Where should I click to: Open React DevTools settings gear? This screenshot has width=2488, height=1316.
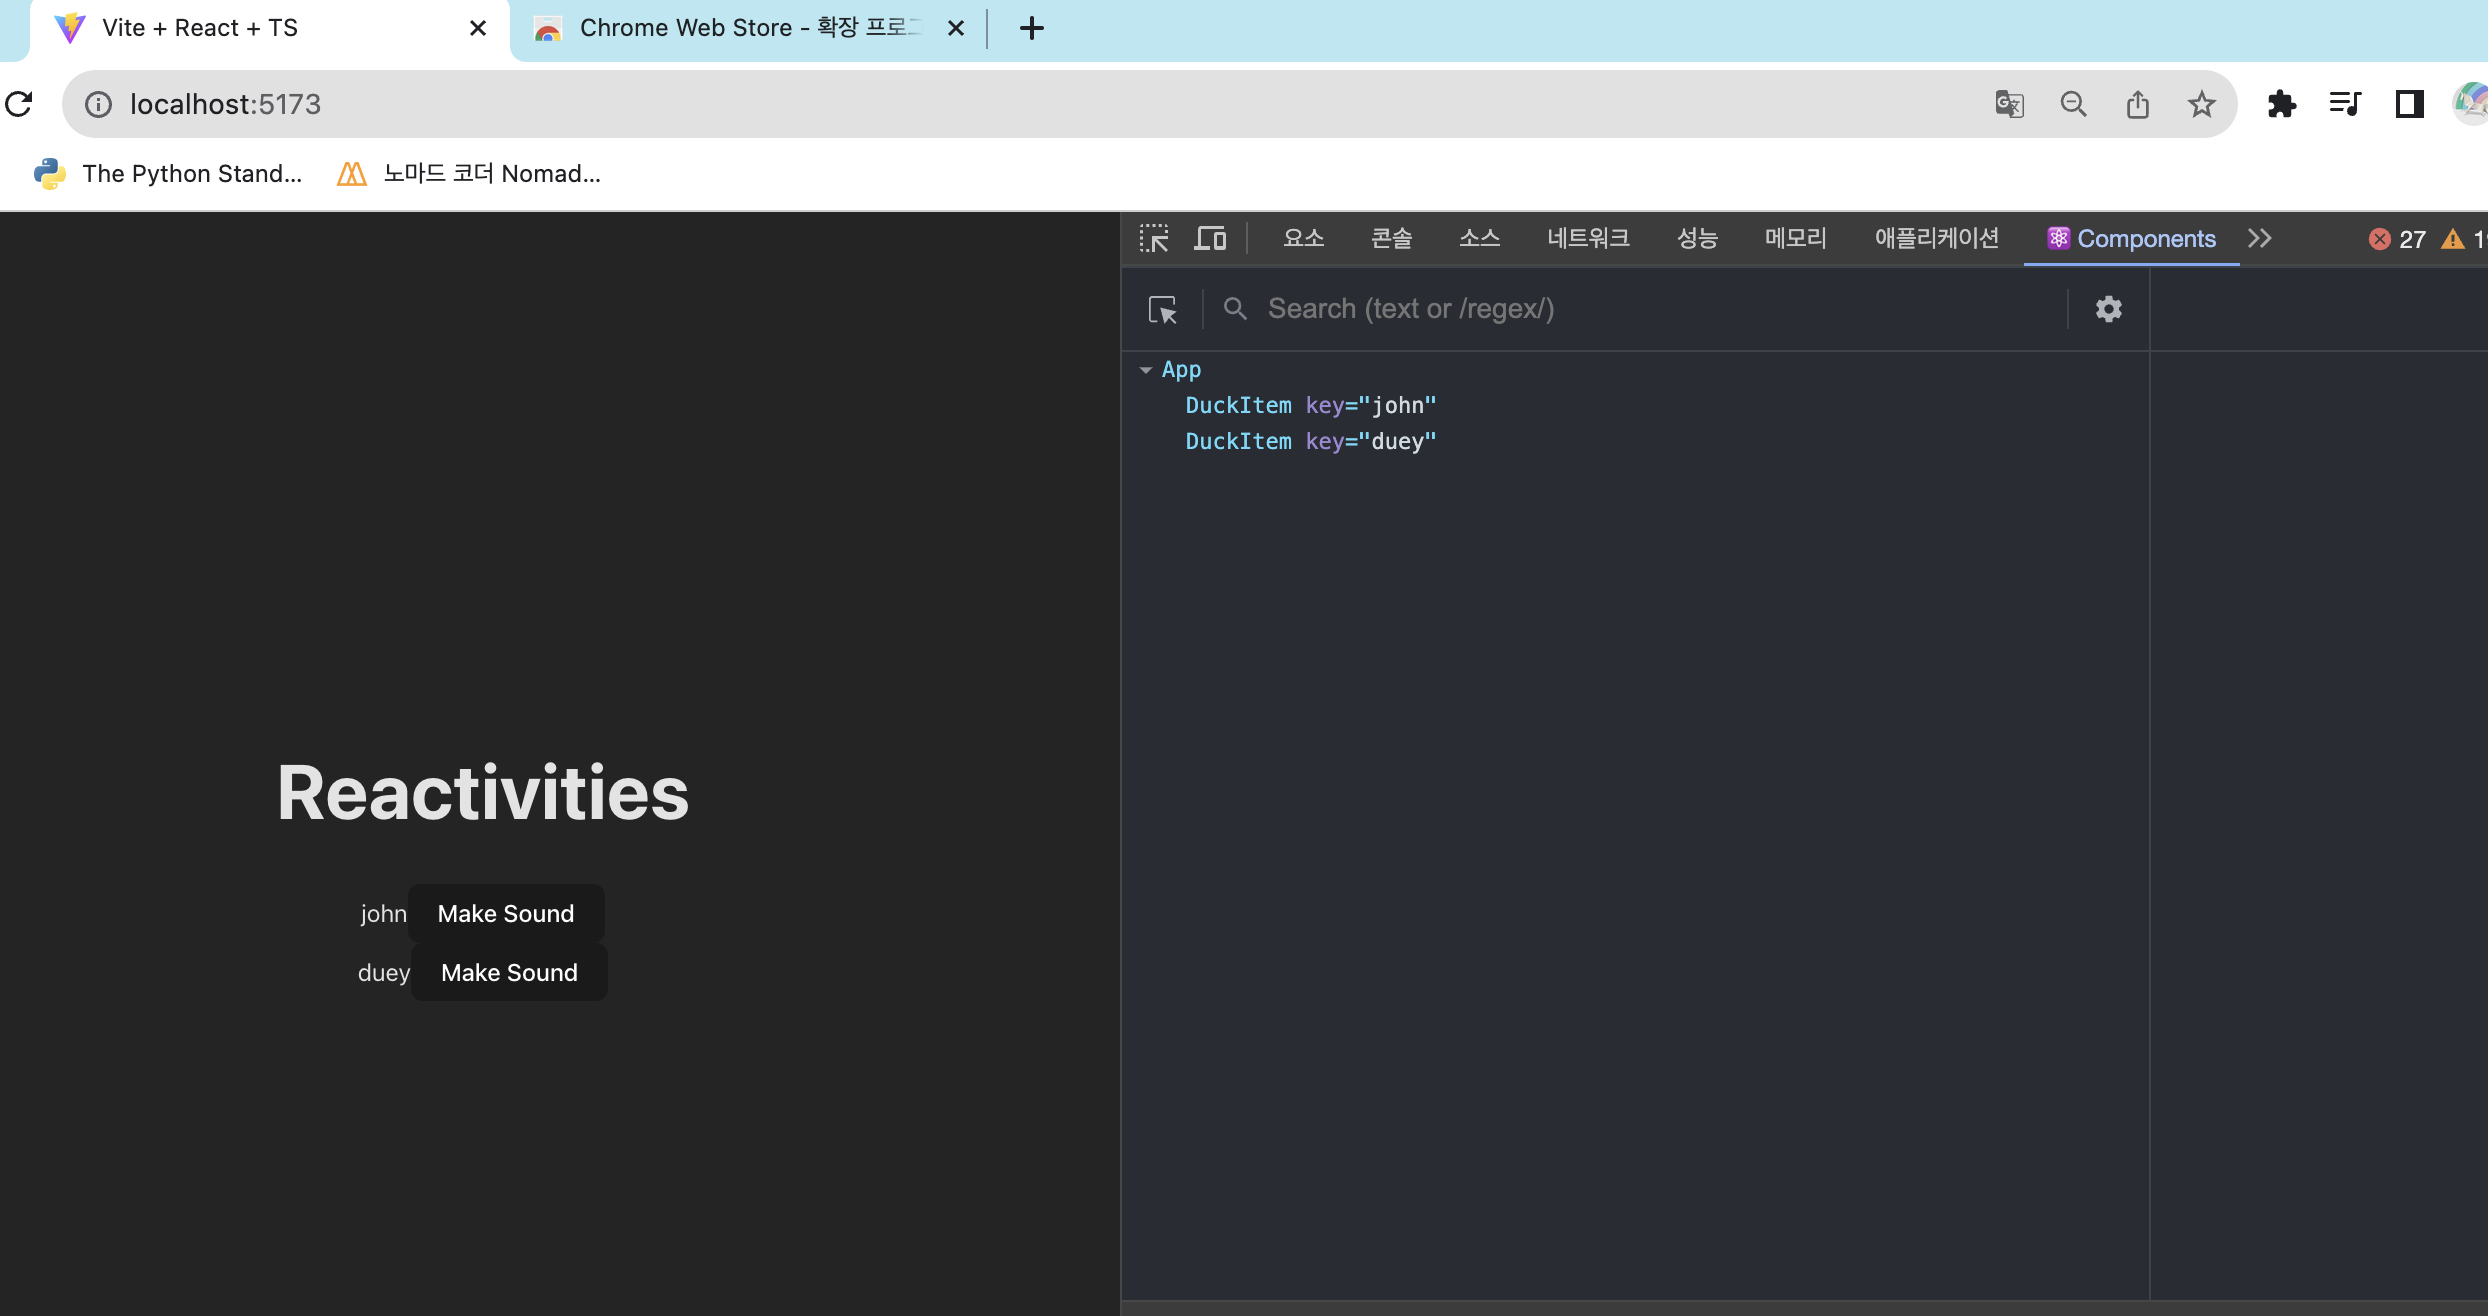2108,309
